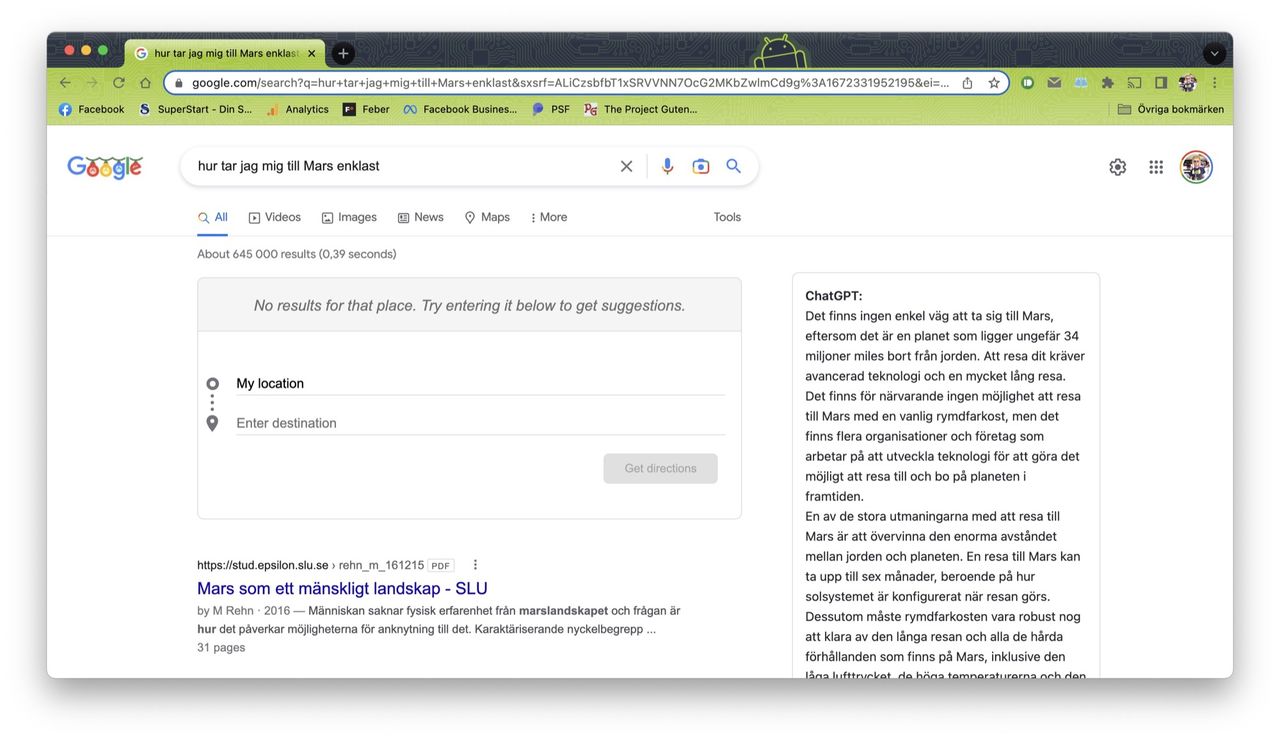Select the My location radio point

coord(212,383)
